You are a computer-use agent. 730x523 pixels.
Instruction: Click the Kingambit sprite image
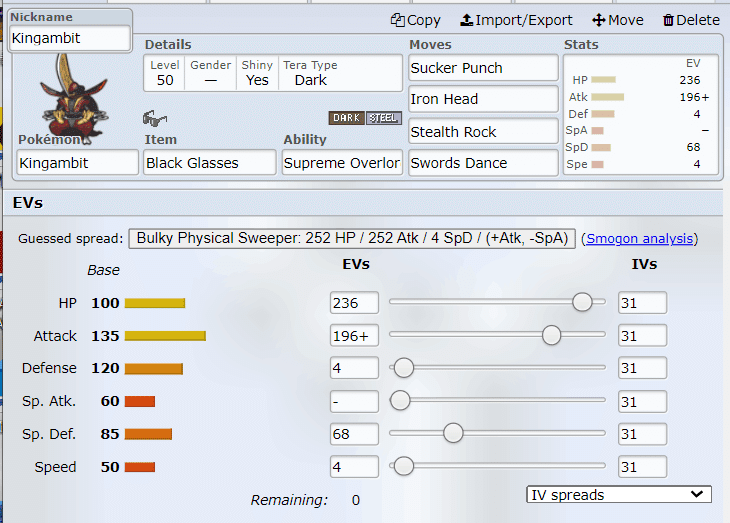(x=74, y=99)
